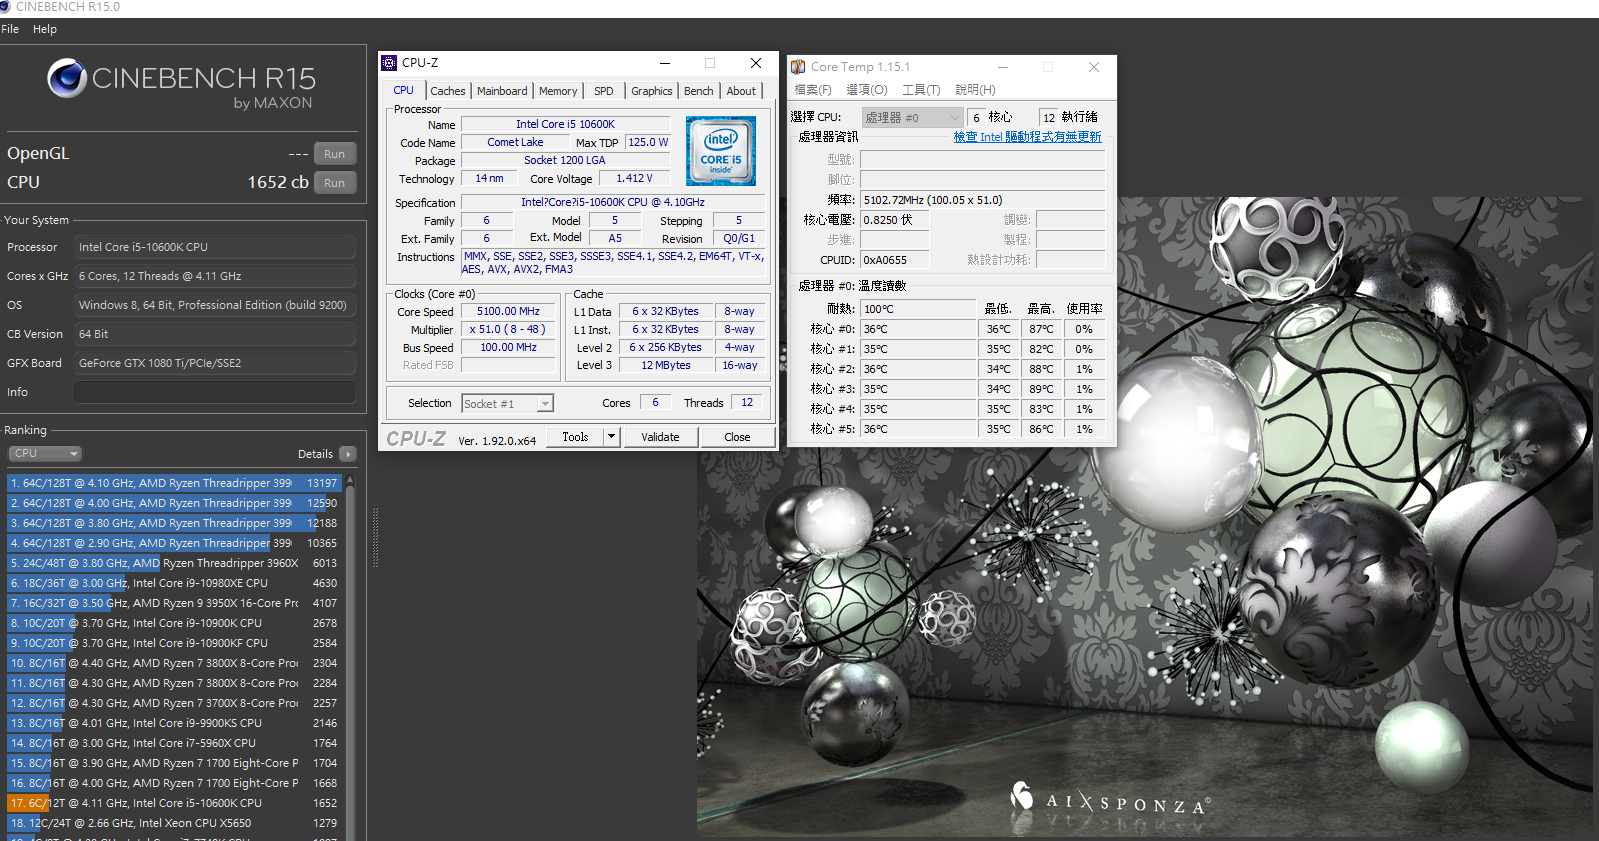
Task: Switch to the Bench tab in CPU-Z
Action: (699, 91)
